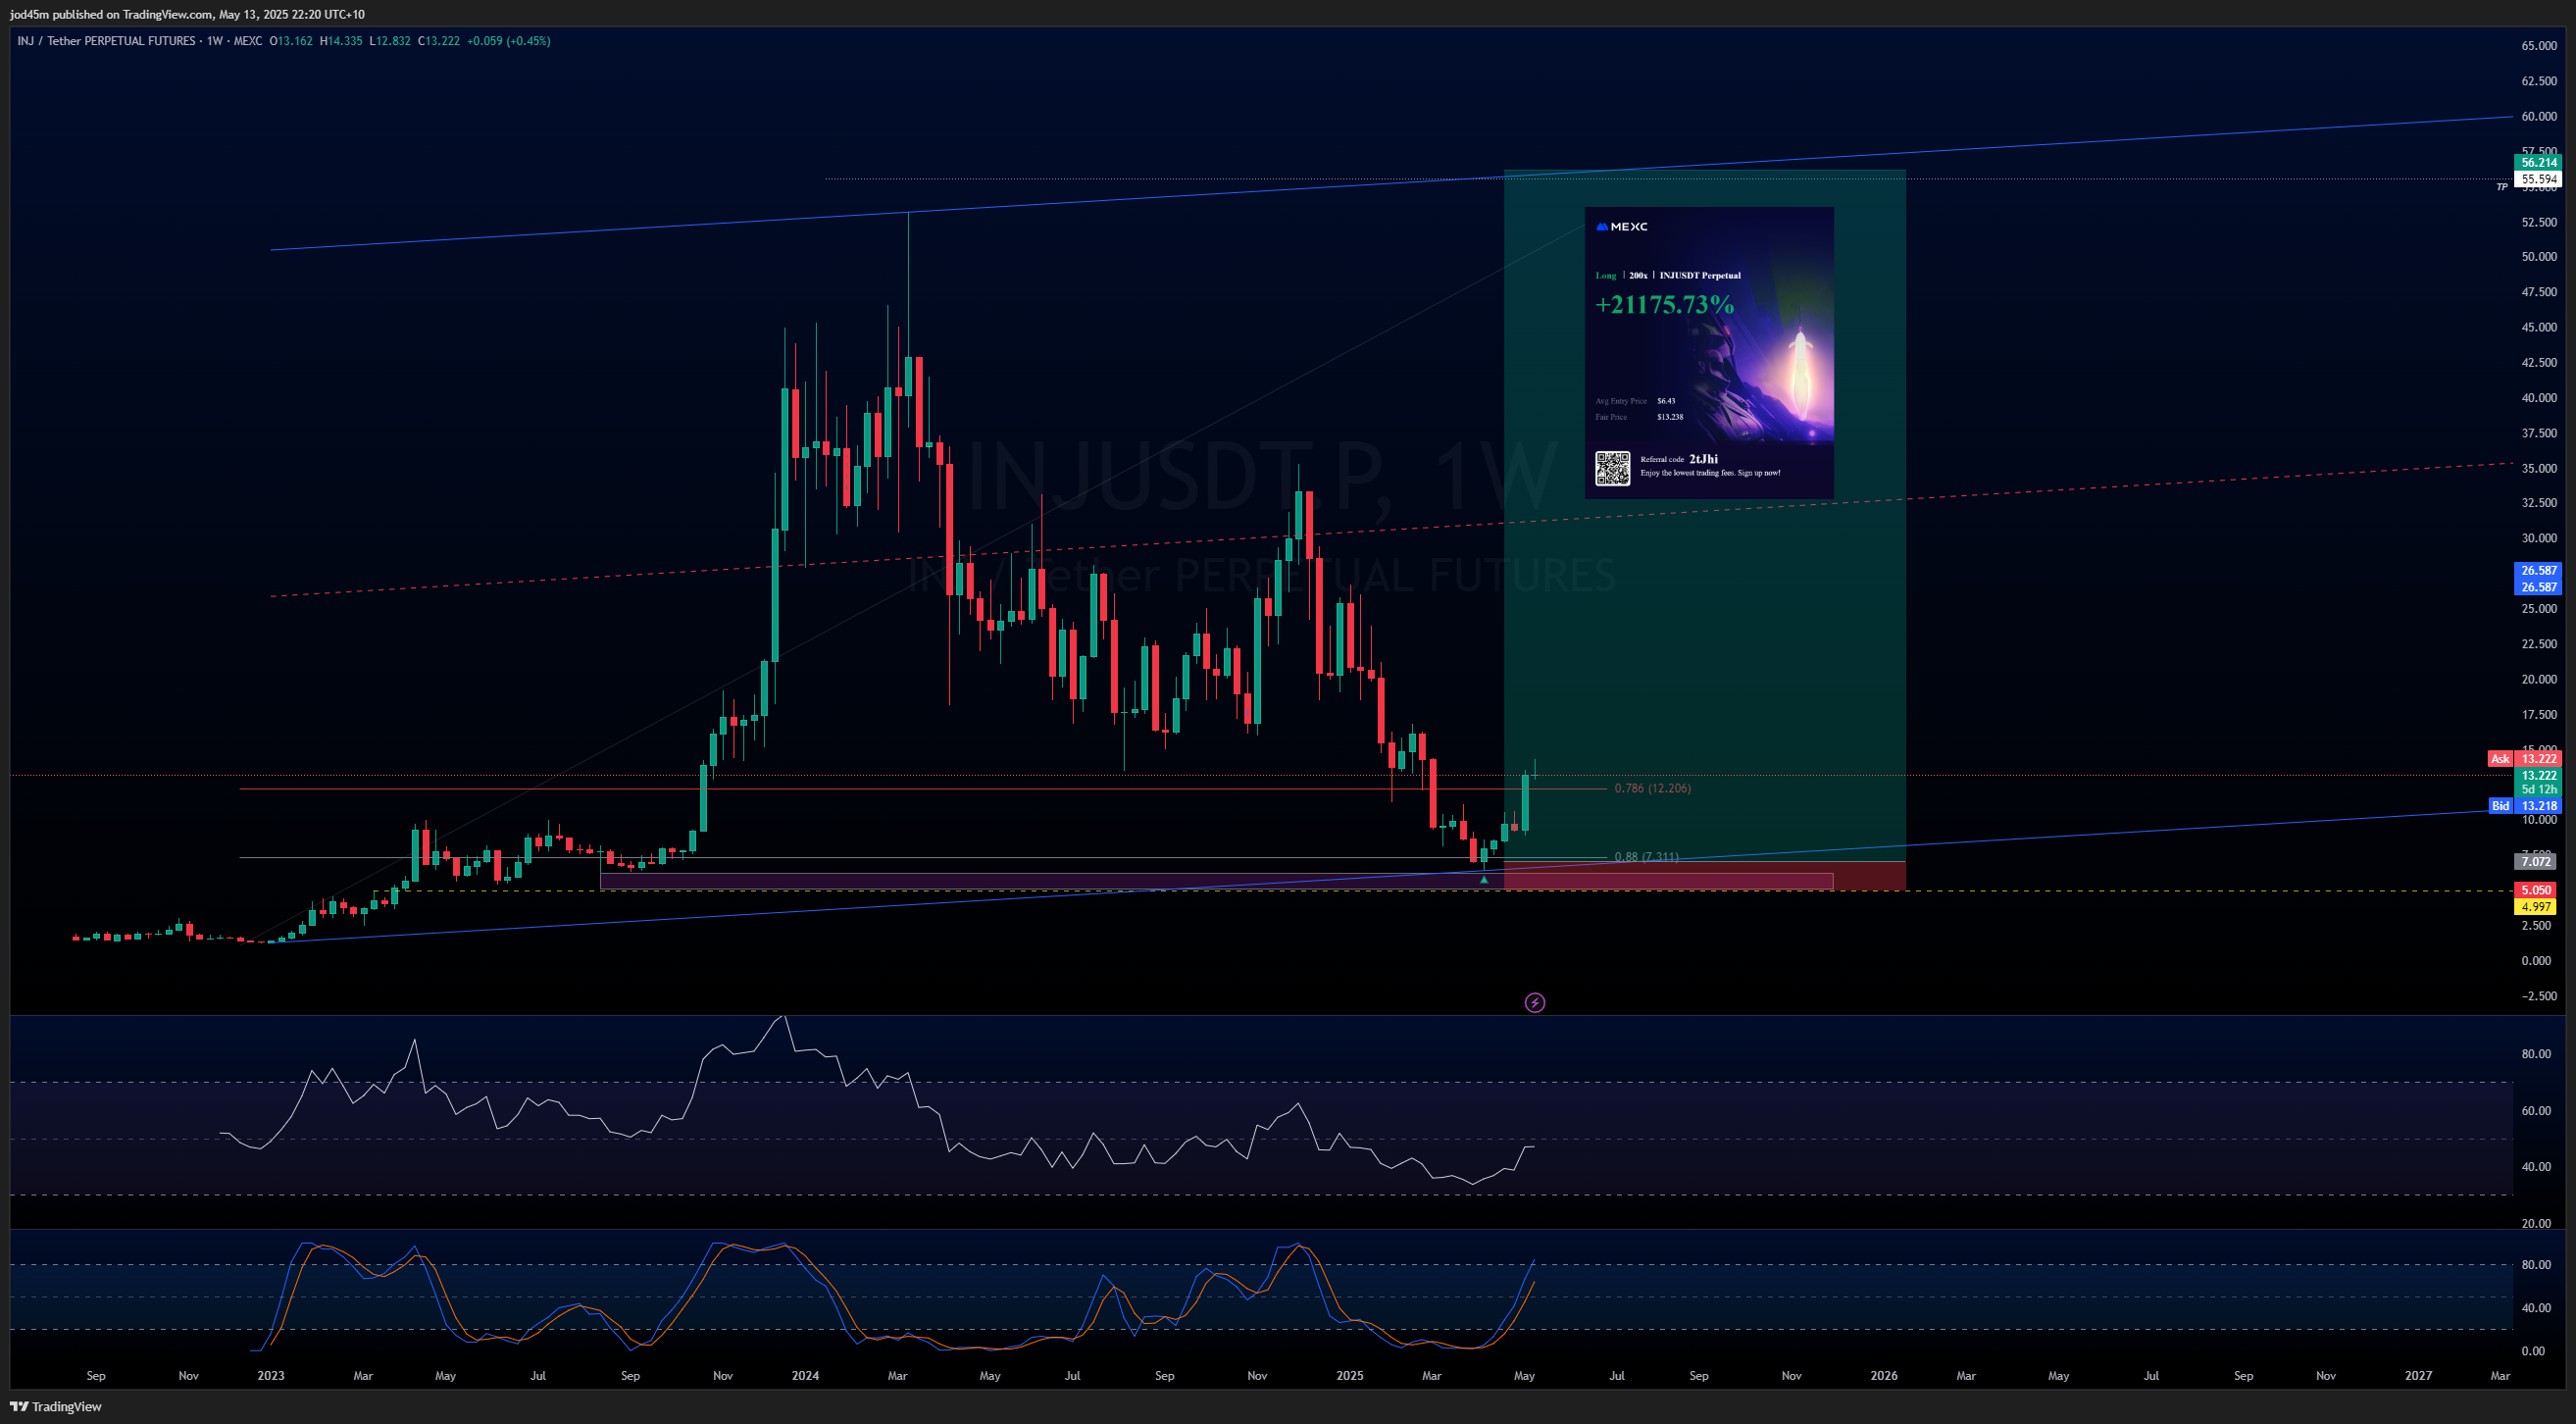Click the high value H14.335
The width and height of the screenshot is (2576, 1424).
coord(341,41)
